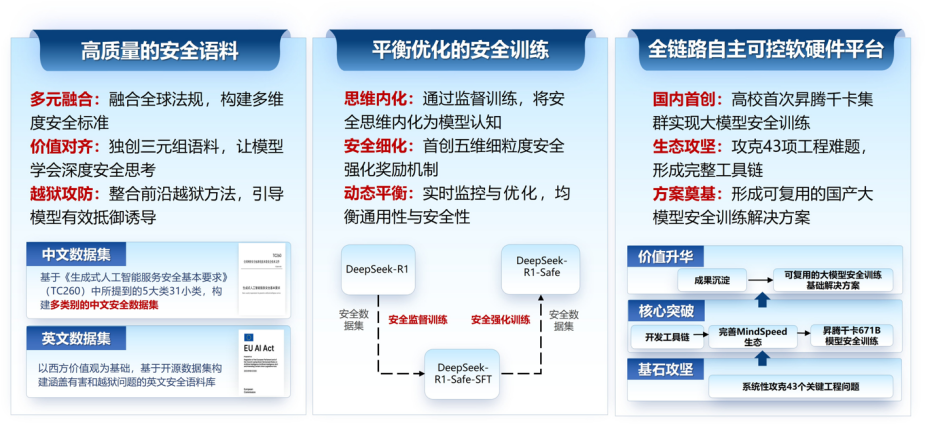Screen dimensions: 936x424
Task: Select the 系统性攻克43个关键工程问题 box
Action: click(800, 386)
